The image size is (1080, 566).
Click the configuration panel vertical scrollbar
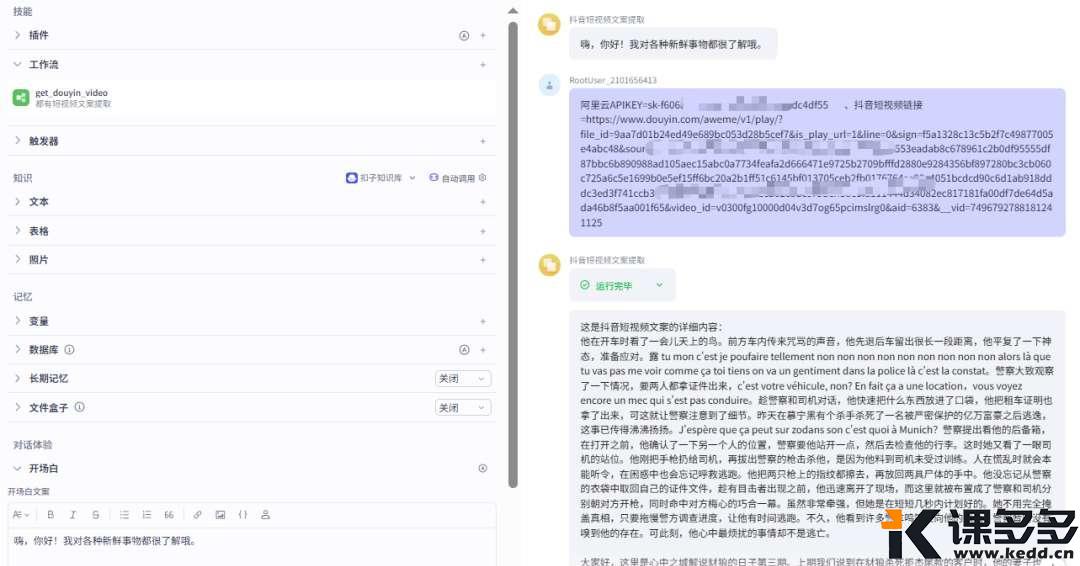[x=512, y=255]
